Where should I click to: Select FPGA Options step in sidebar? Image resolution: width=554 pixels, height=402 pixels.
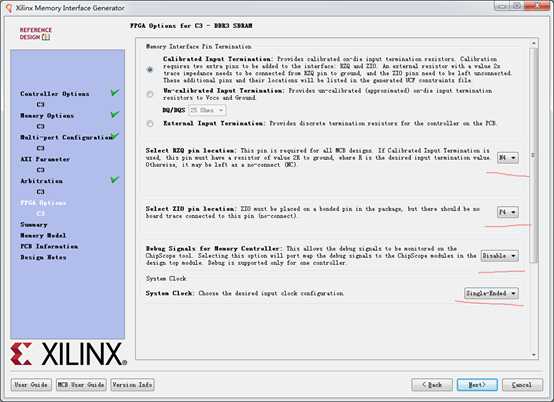[43, 203]
